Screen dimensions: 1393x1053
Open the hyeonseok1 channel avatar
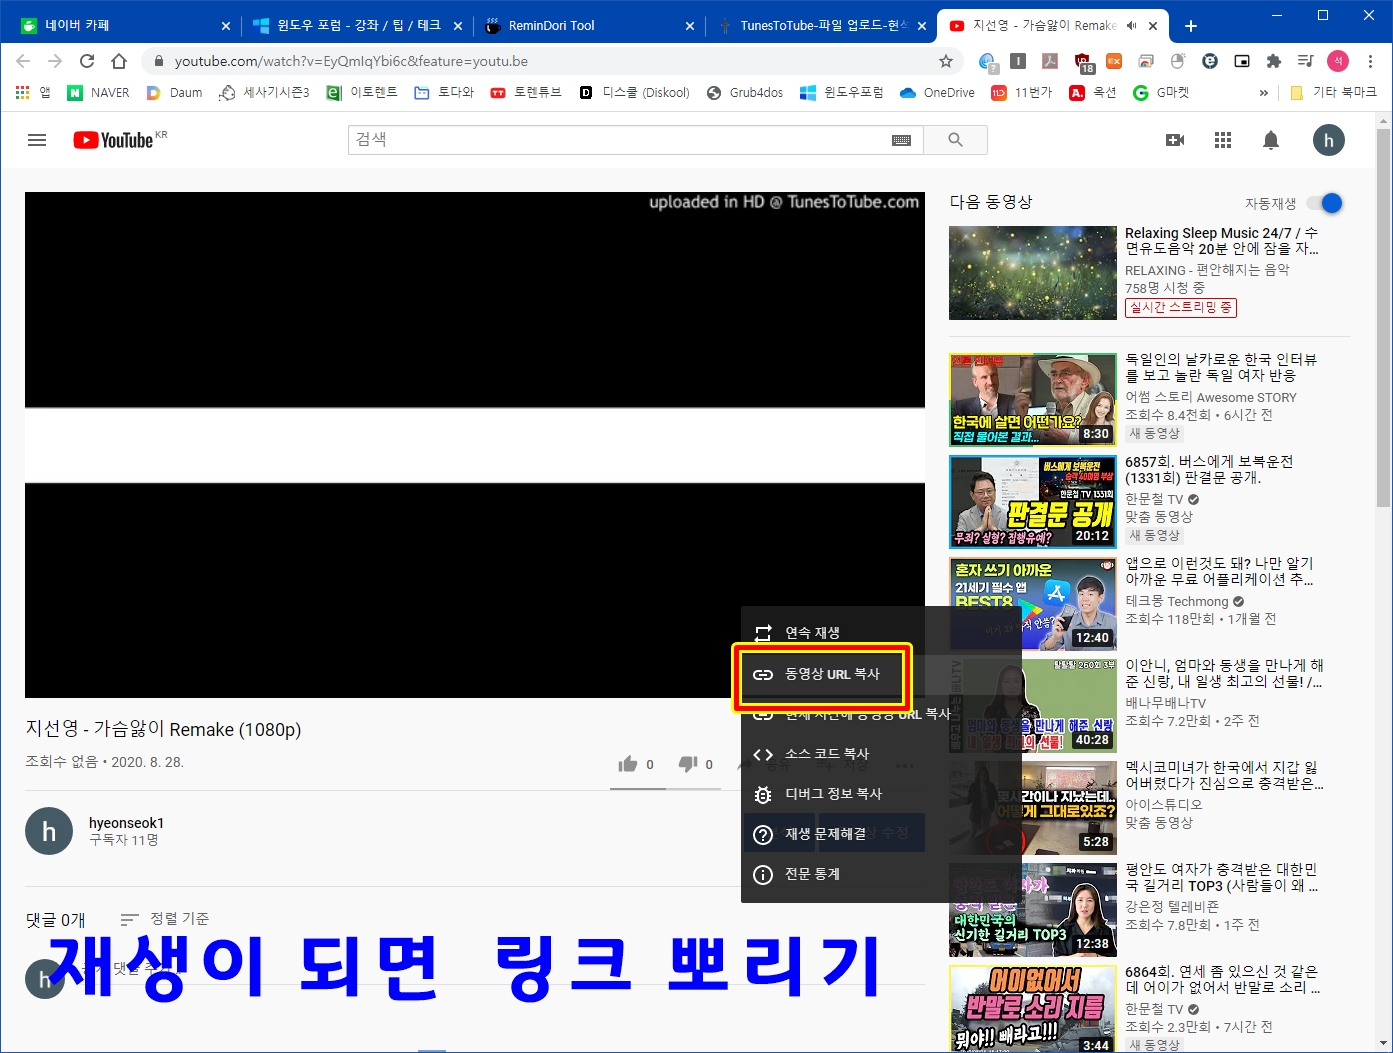(x=48, y=831)
